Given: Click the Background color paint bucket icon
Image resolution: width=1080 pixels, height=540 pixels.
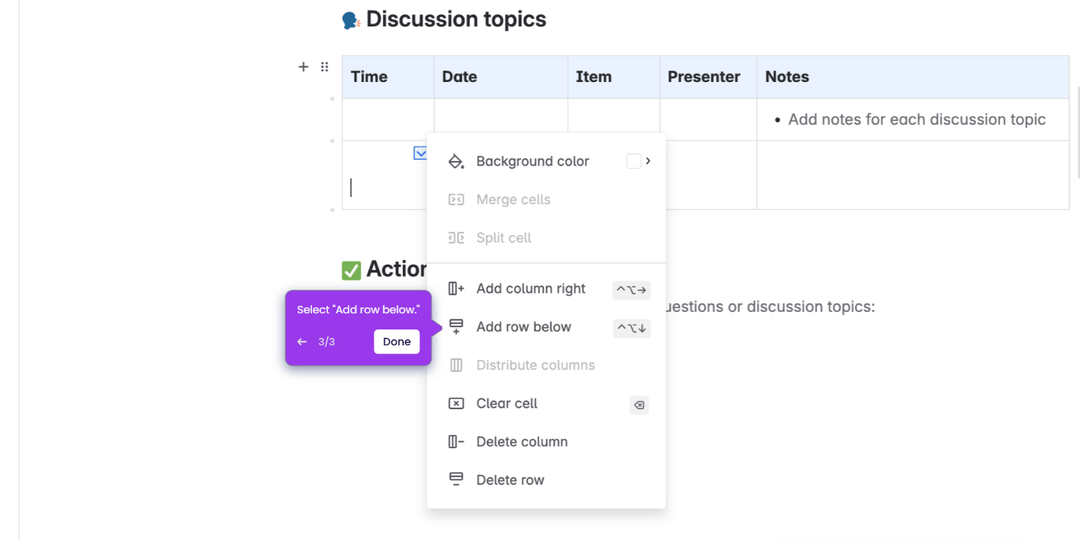Looking at the screenshot, I should [456, 161].
